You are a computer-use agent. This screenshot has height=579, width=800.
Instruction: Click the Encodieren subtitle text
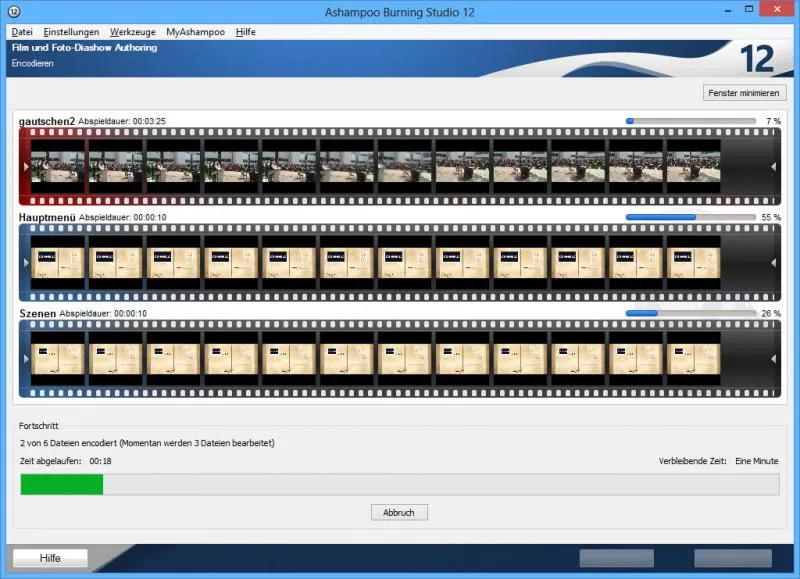tap(32, 63)
